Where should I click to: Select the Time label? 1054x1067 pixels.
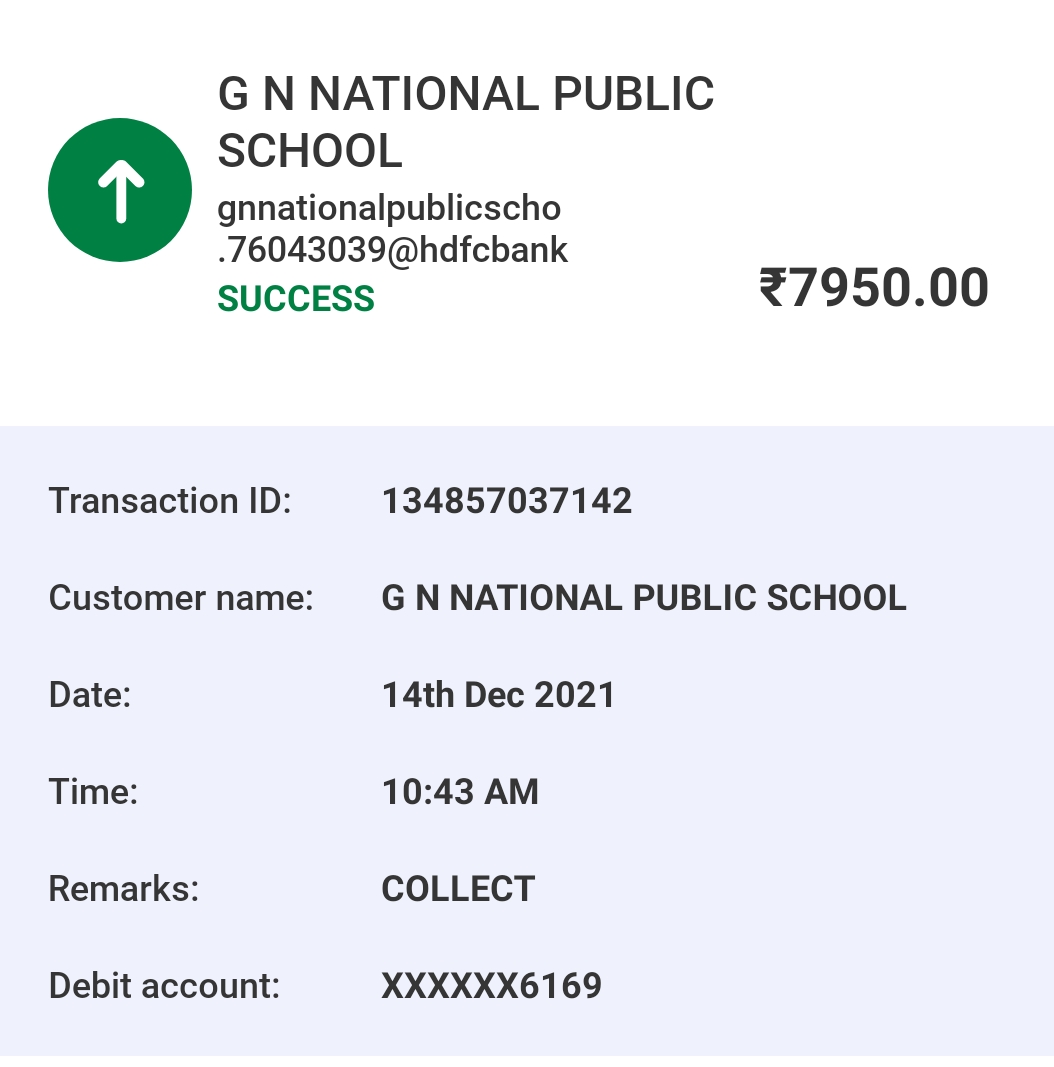[93, 792]
